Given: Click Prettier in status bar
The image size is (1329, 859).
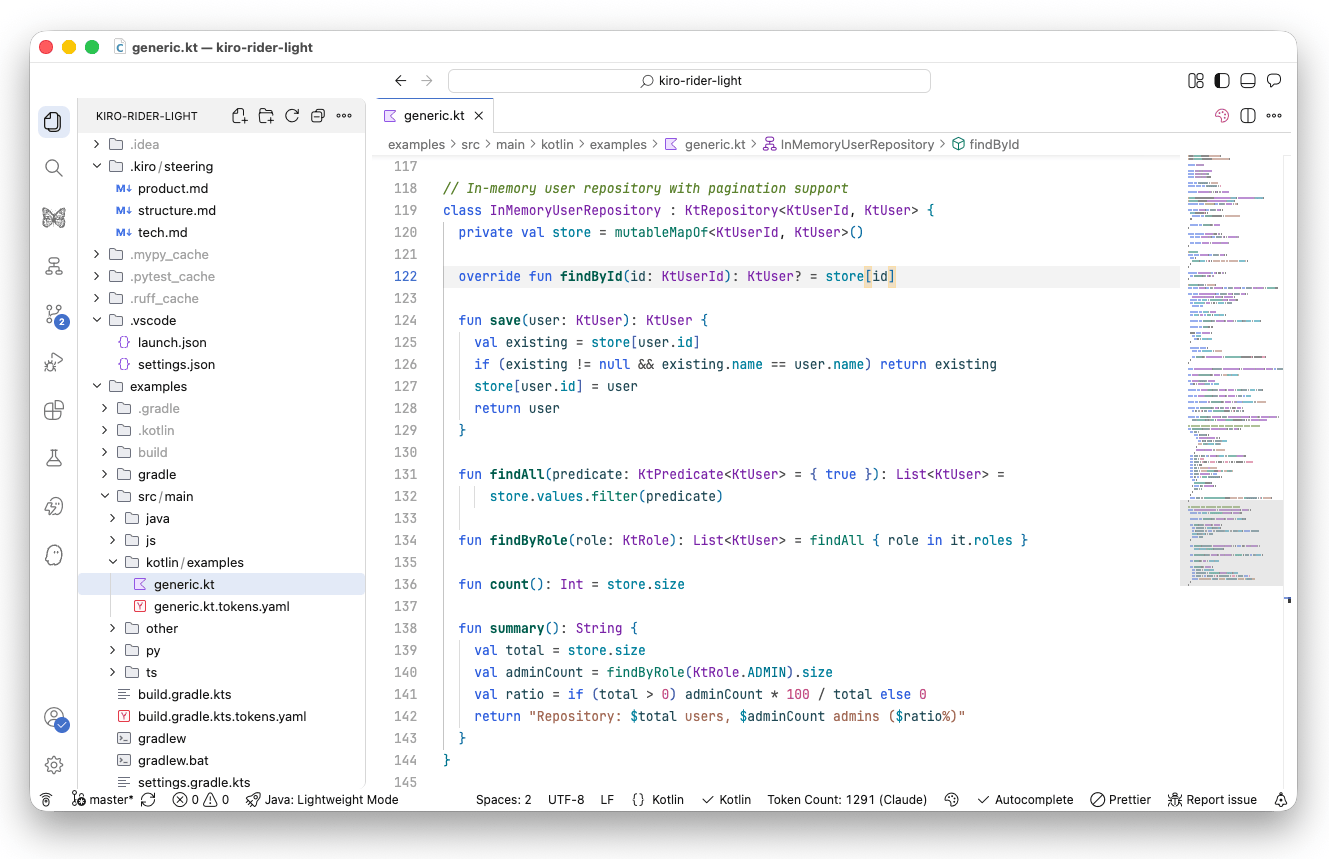Looking at the screenshot, I should (1120, 800).
